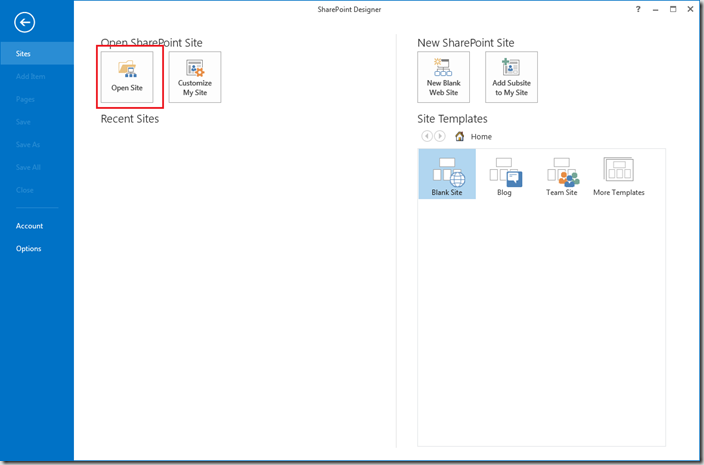Choose the Team Site template

[562, 176]
